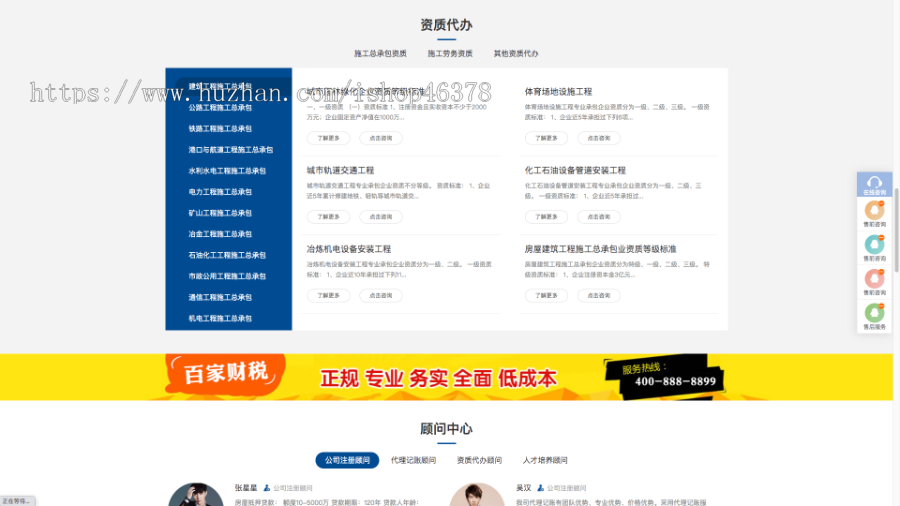Click the pink 售前咨询 QQ icon

tap(874, 279)
